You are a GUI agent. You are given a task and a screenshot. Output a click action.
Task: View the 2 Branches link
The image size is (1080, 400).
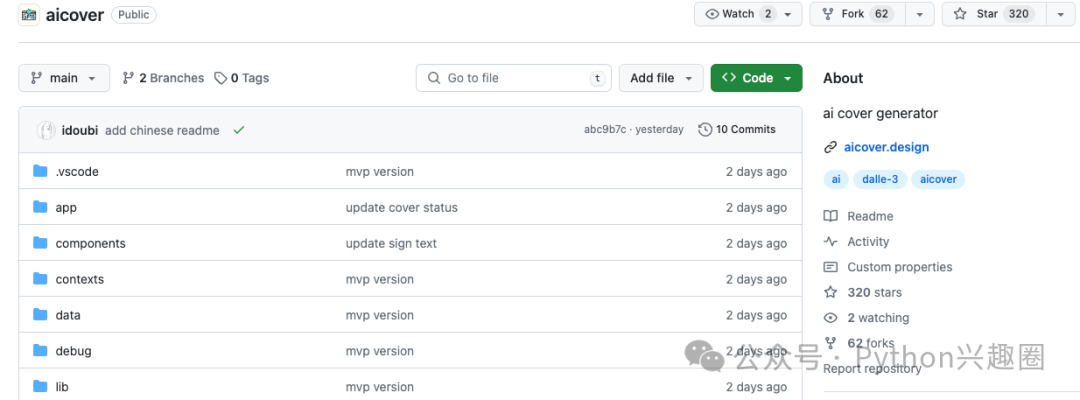pos(163,78)
